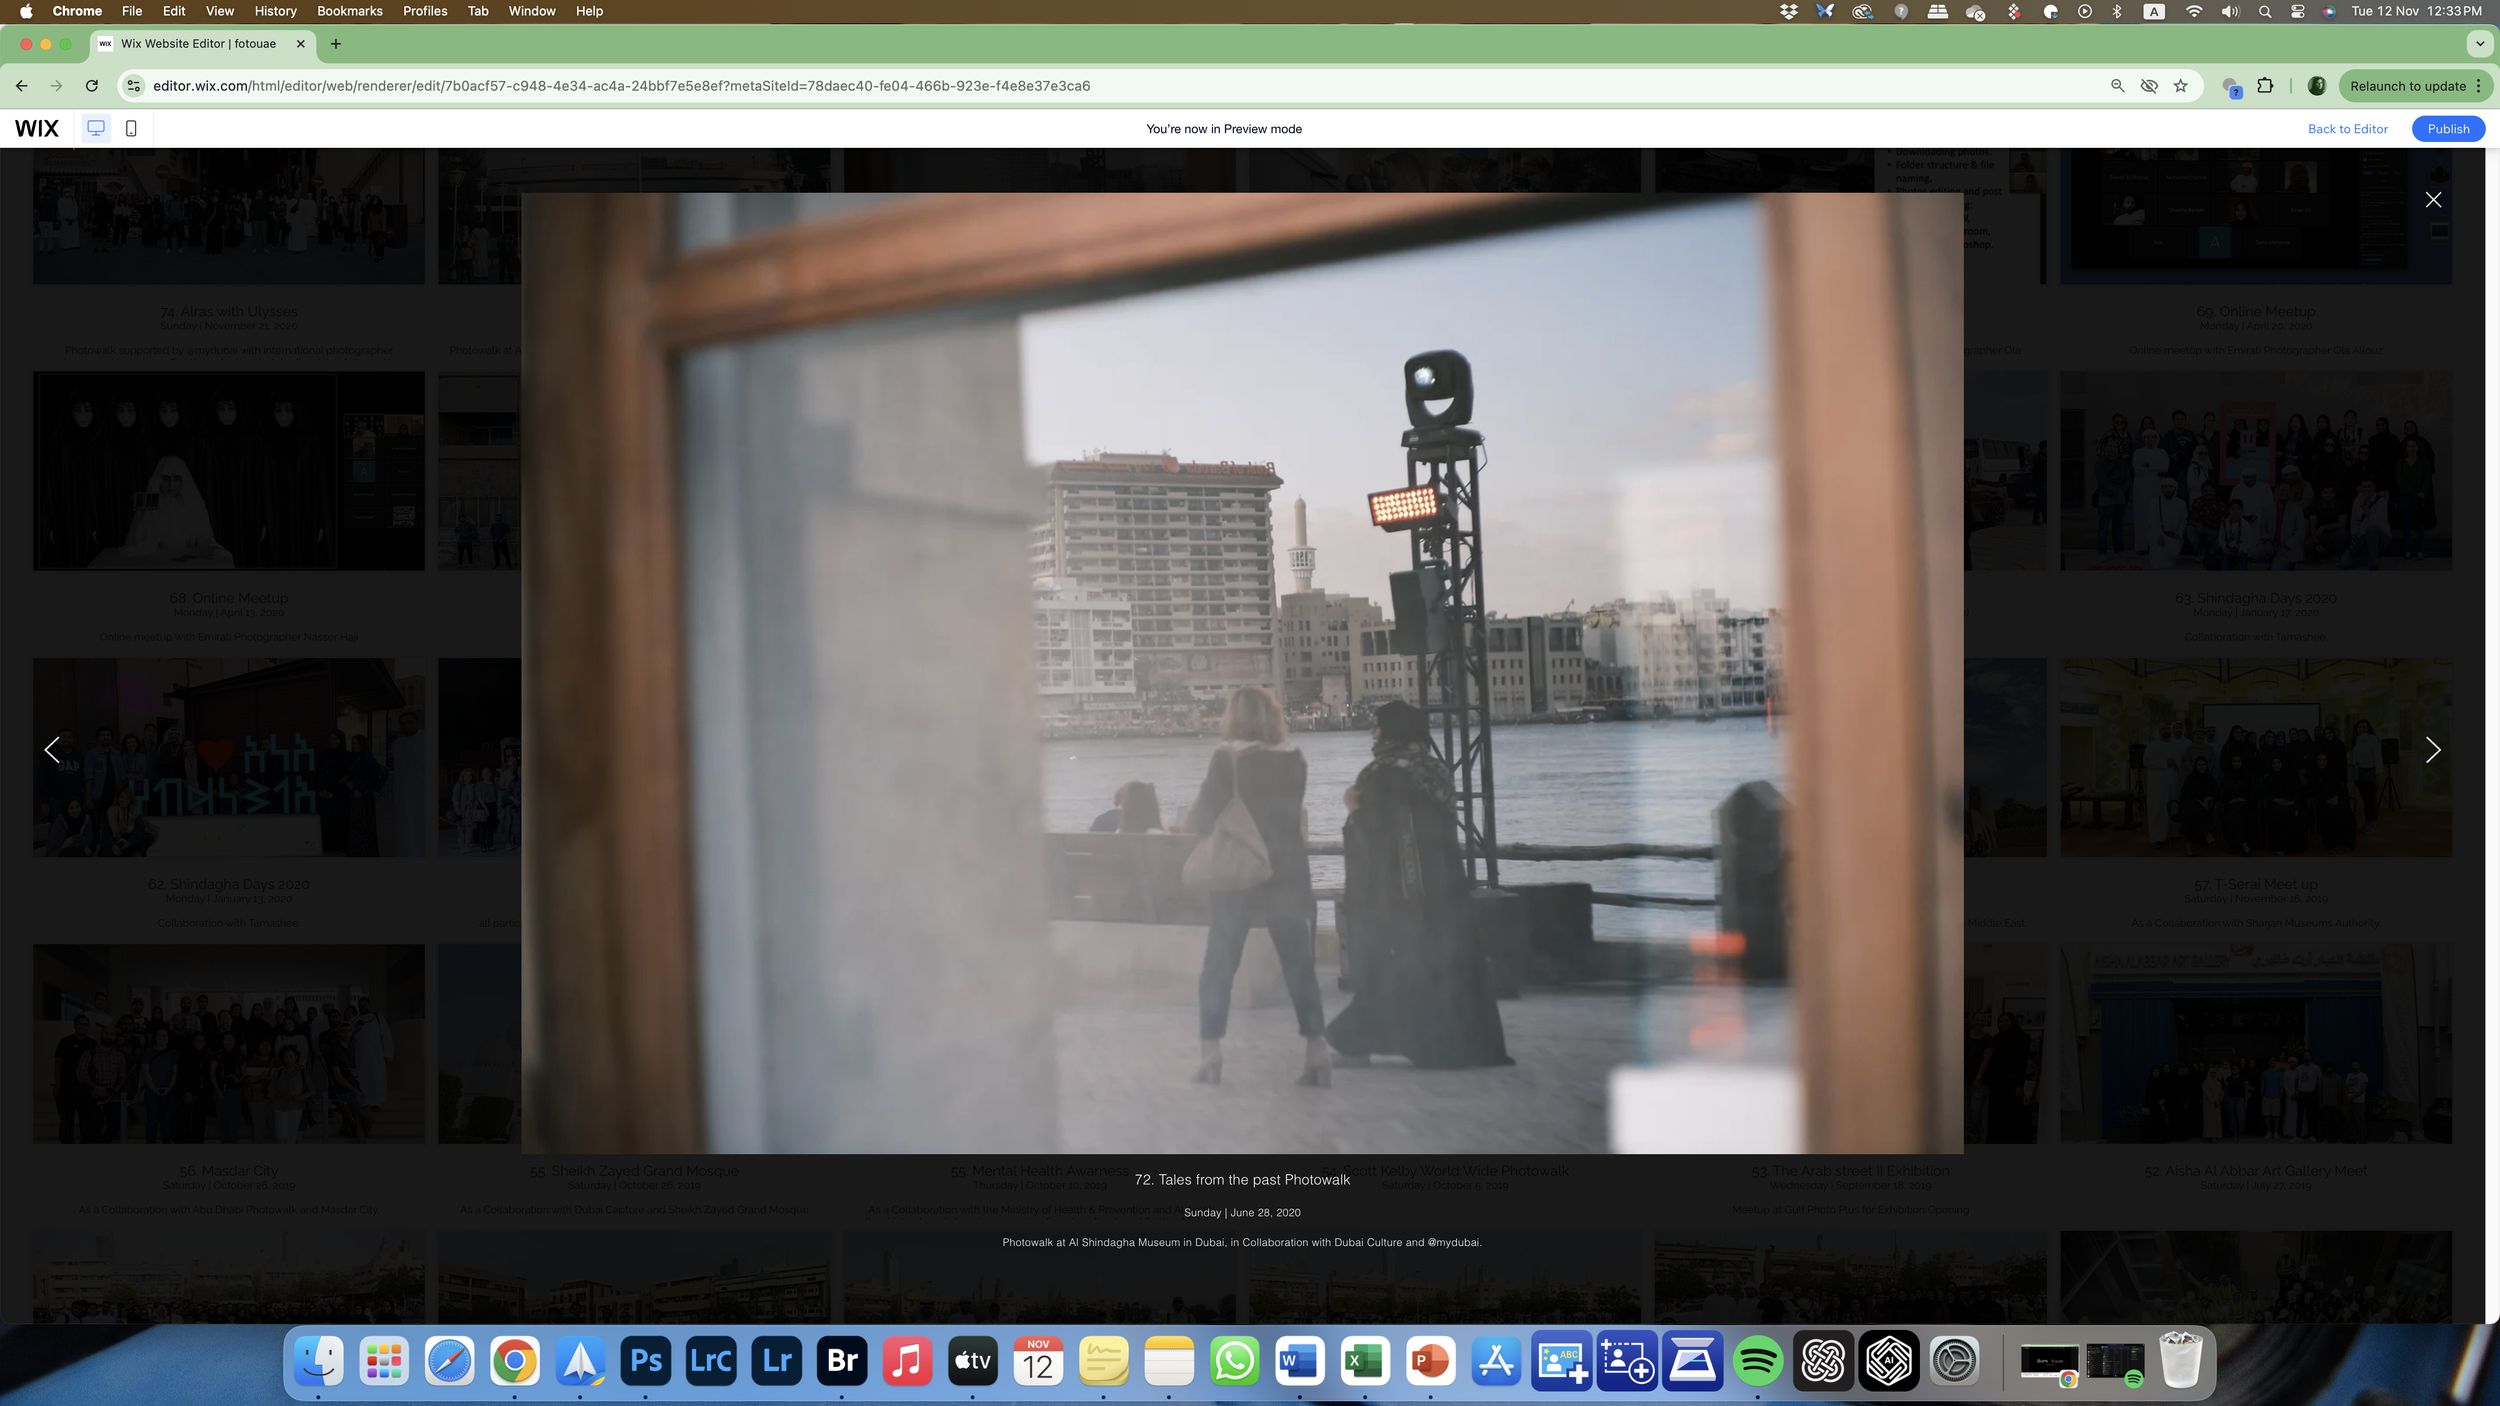The width and height of the screenshot is (2500, 1406).
Task: Toggle macOS Control Center in menu bar
Action: (2297, 11)
